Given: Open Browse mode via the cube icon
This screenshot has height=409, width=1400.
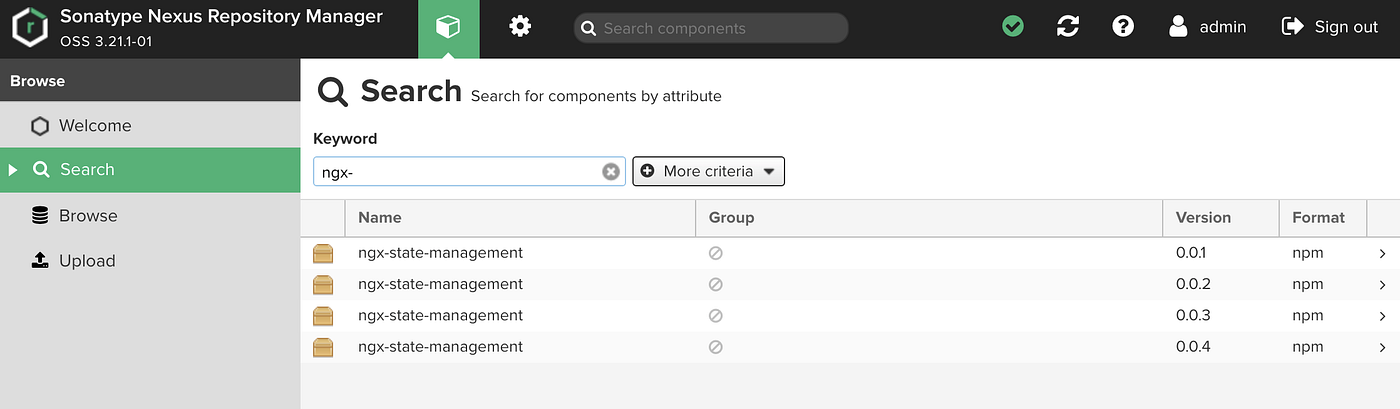Looking at the screenshot, I should click(x=448, y=28).
